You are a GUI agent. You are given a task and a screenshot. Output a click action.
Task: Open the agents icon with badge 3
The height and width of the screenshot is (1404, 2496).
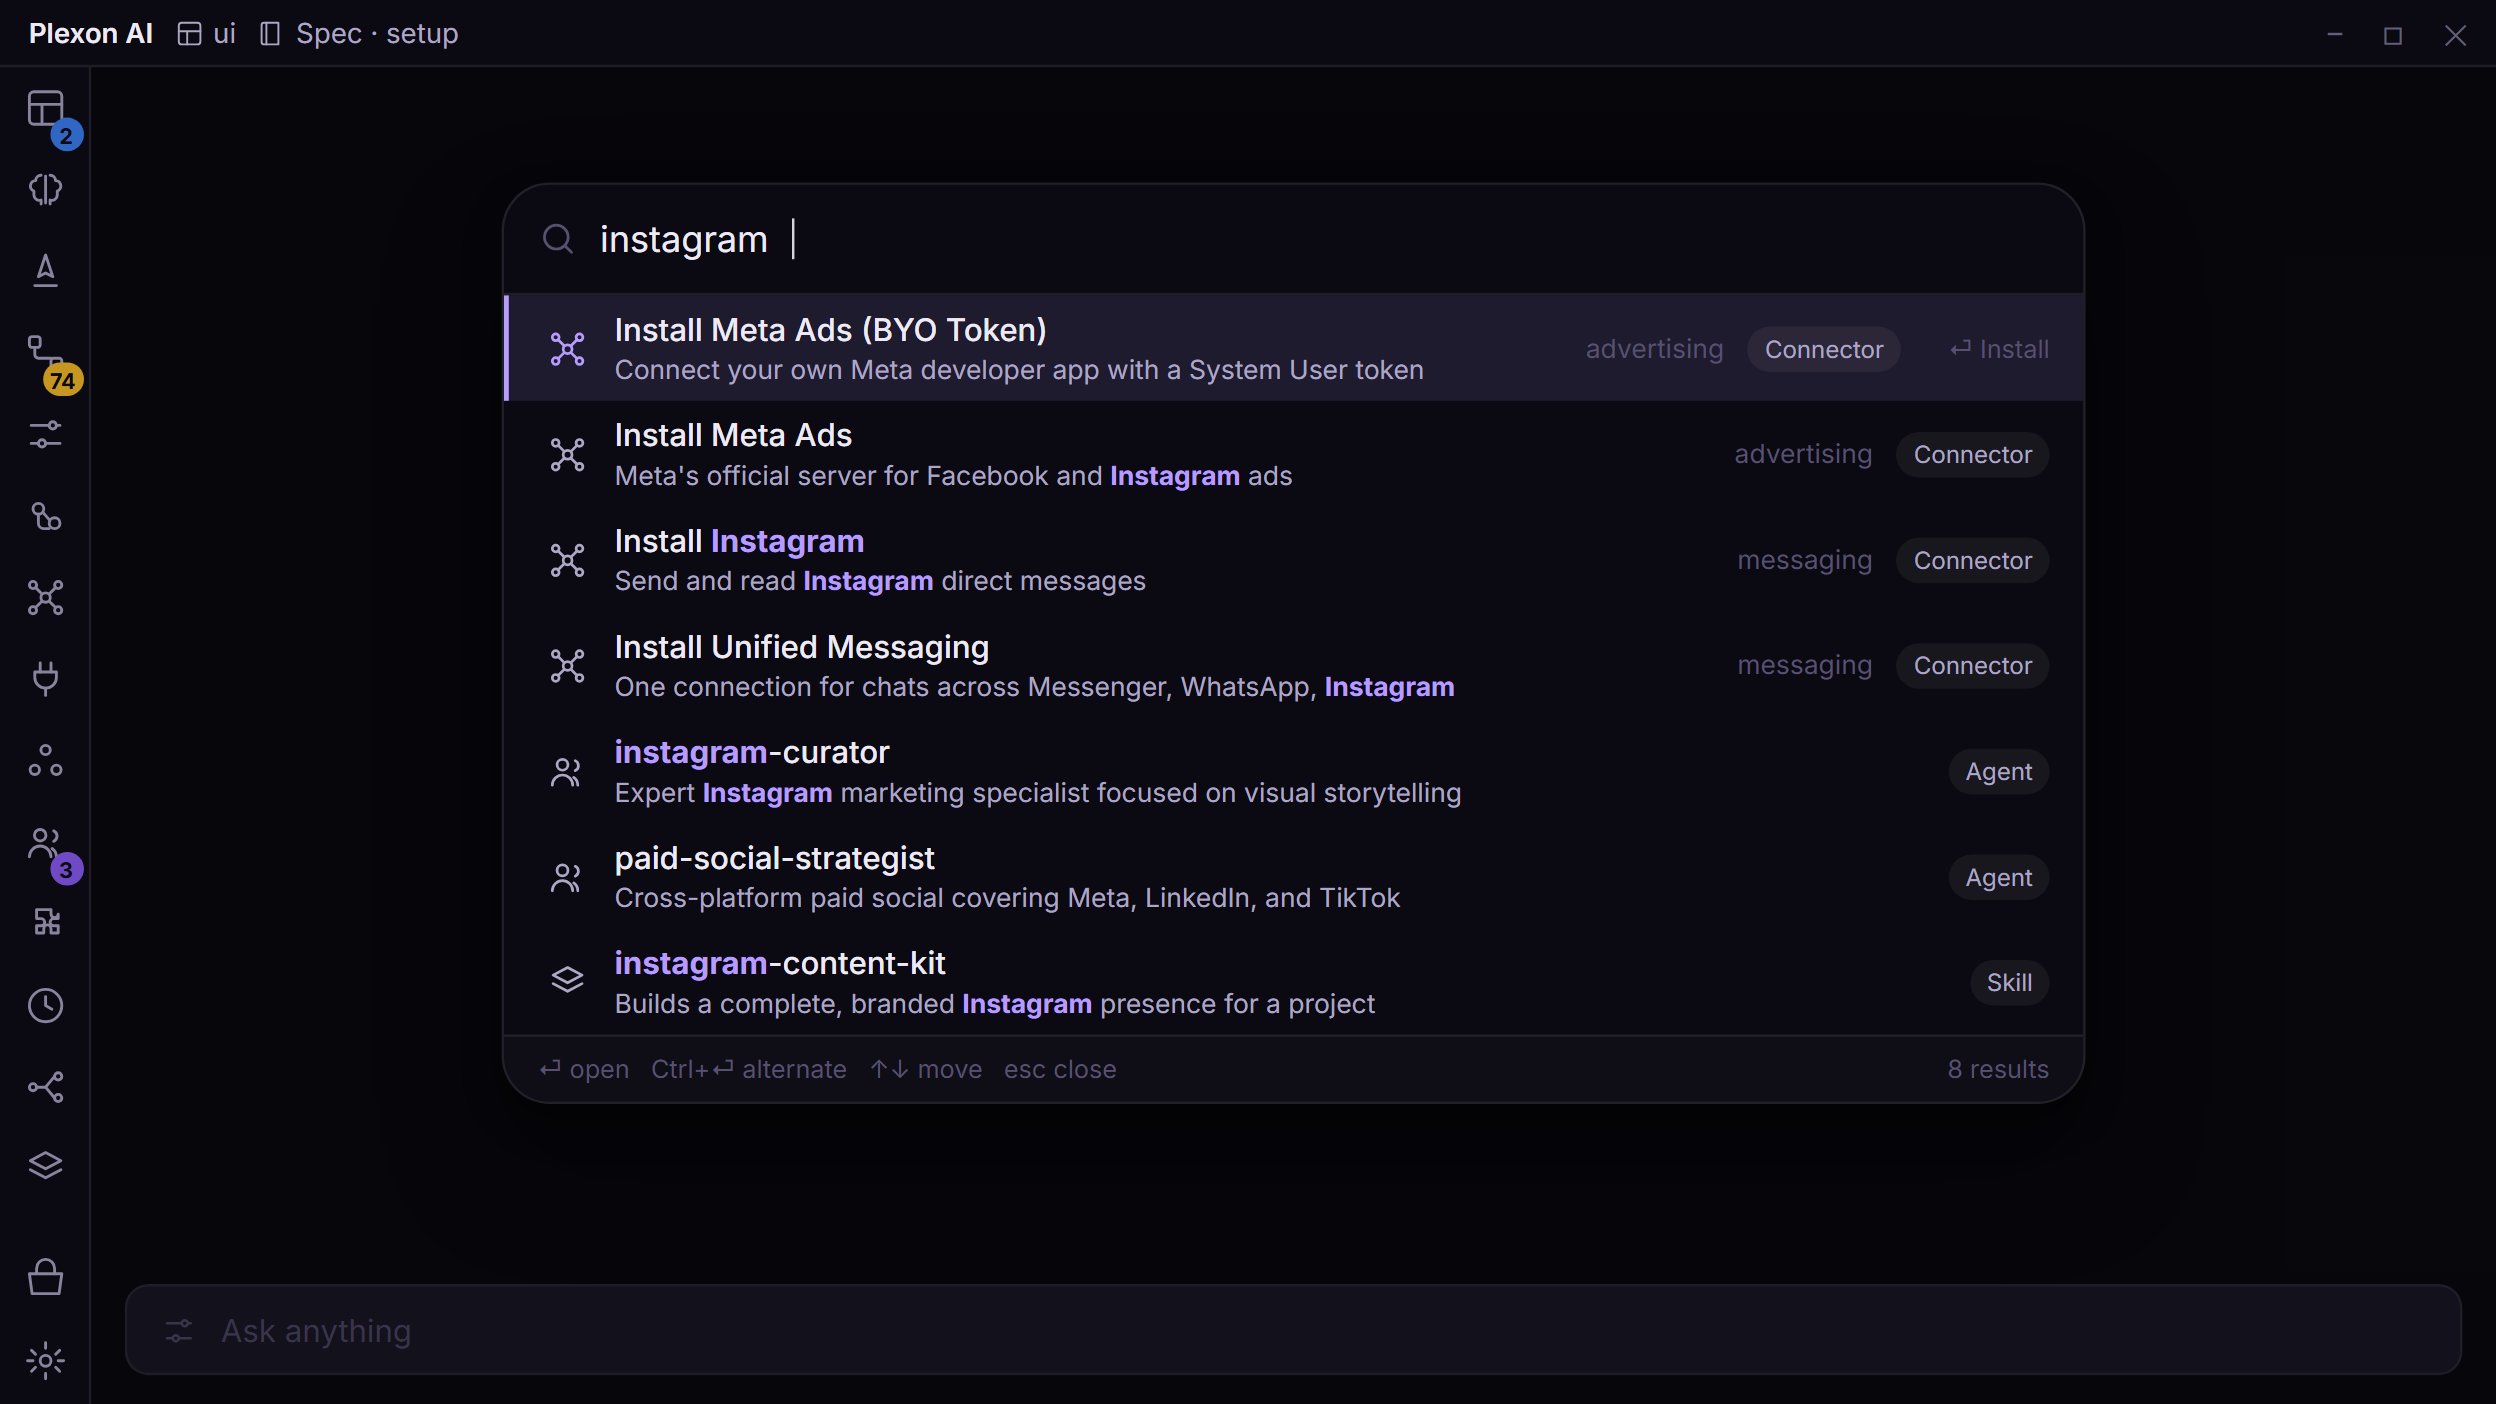pyautogui.click(x=46, y=843)
